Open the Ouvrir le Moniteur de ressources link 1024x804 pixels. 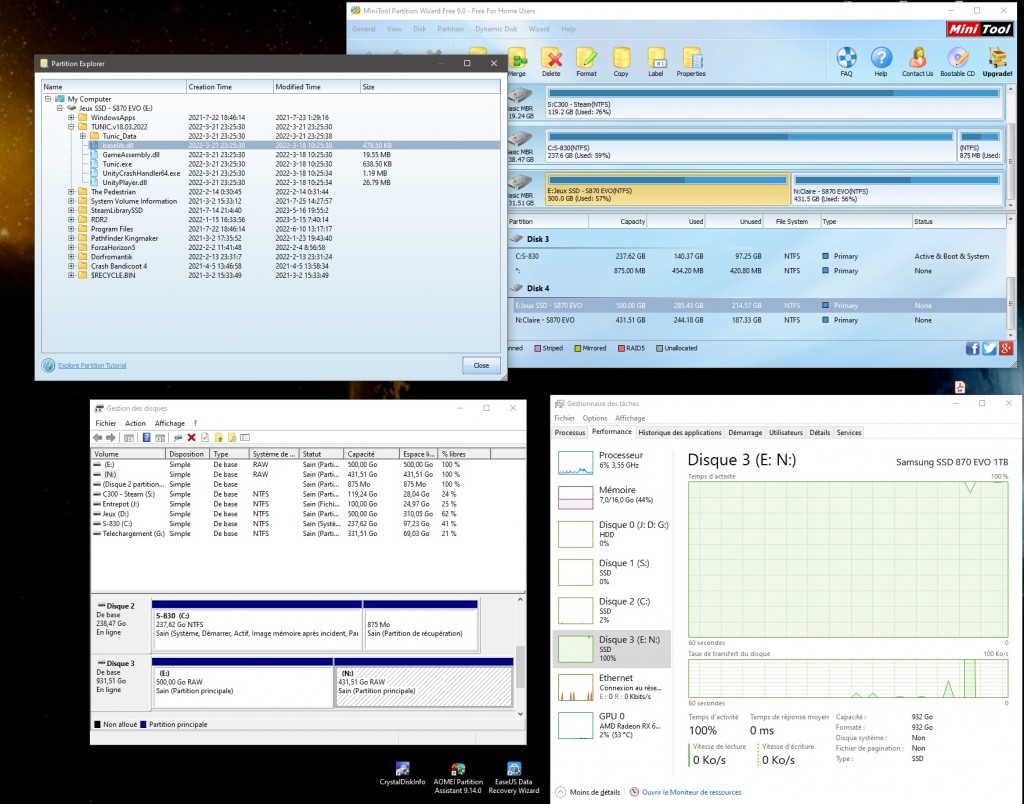[691, 792]
